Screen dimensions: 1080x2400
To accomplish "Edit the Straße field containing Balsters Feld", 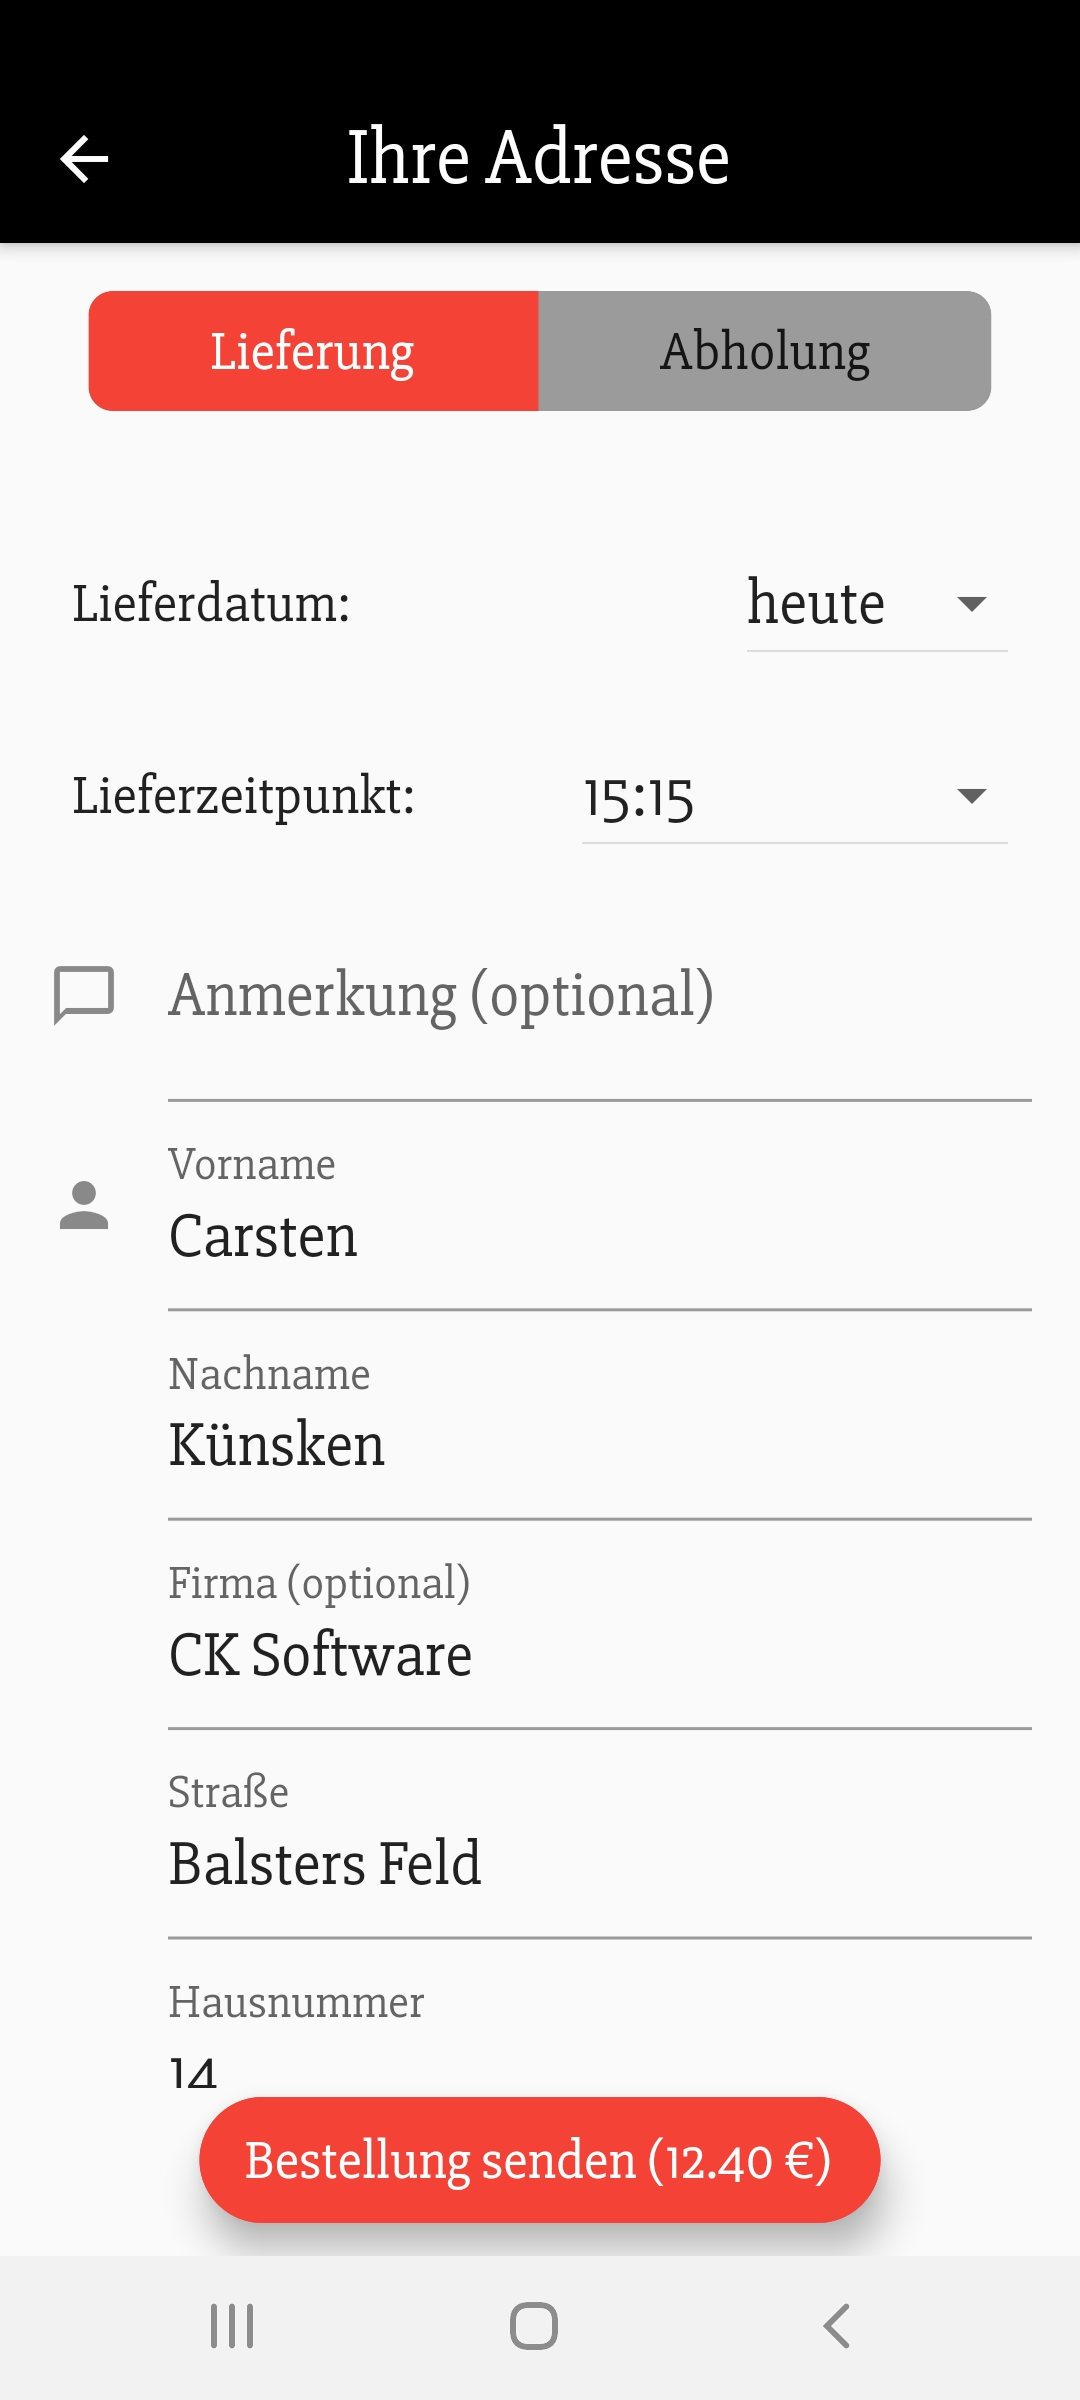I will 598,1864.
